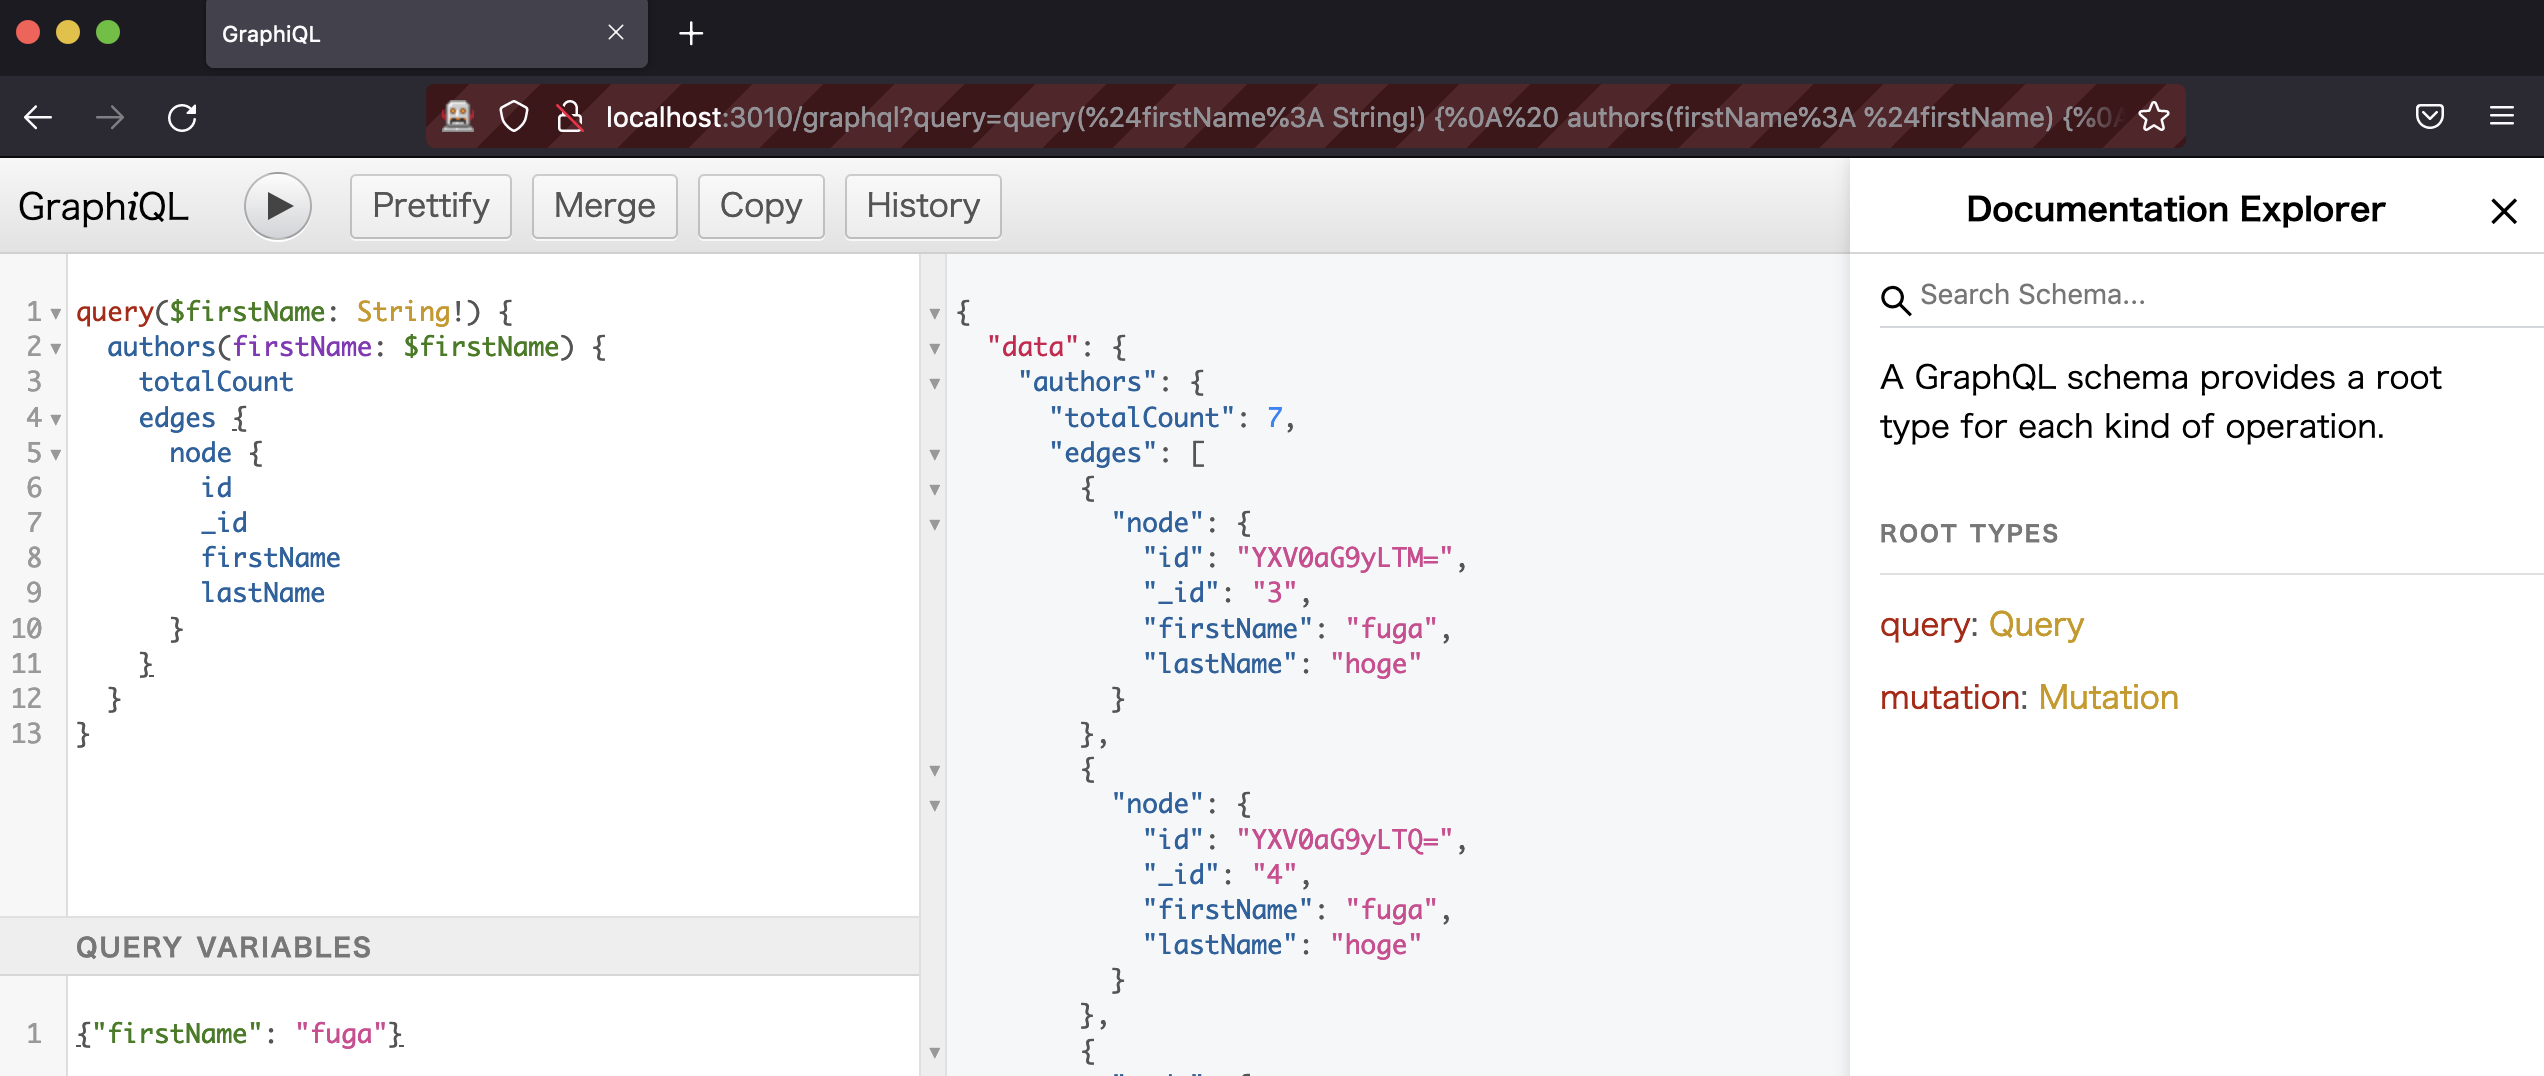Click "YXV0aG9yLTQ=" id value in results
This screenshot has height=1076, width=2544.
1344,840
